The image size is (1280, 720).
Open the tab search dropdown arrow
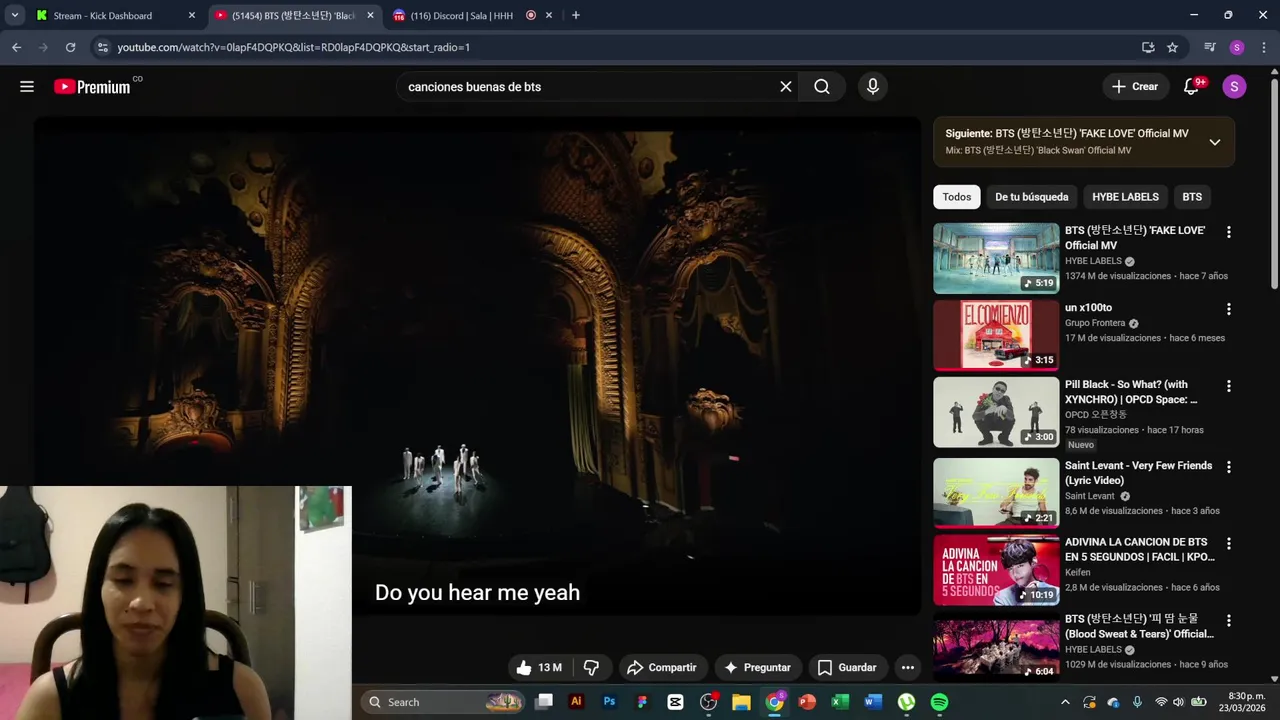click(x=14, y=15)
